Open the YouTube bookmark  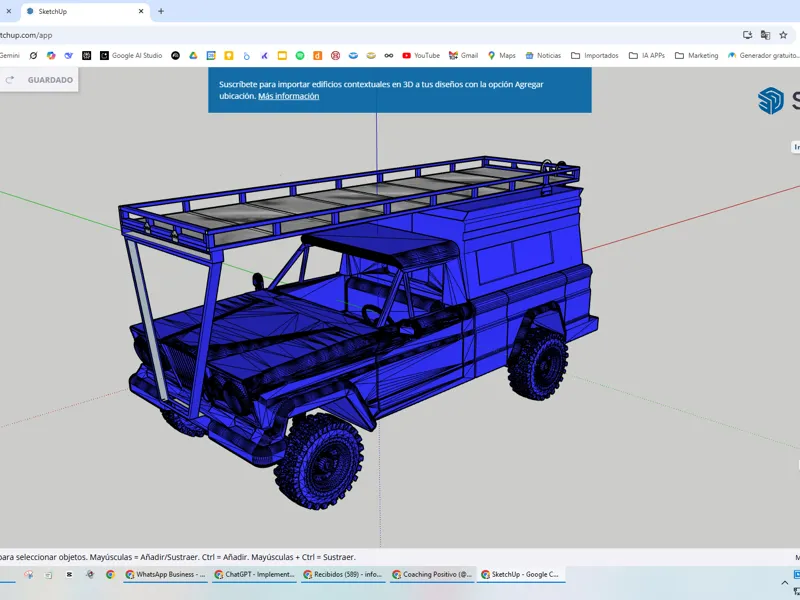(x=421, y=56)
